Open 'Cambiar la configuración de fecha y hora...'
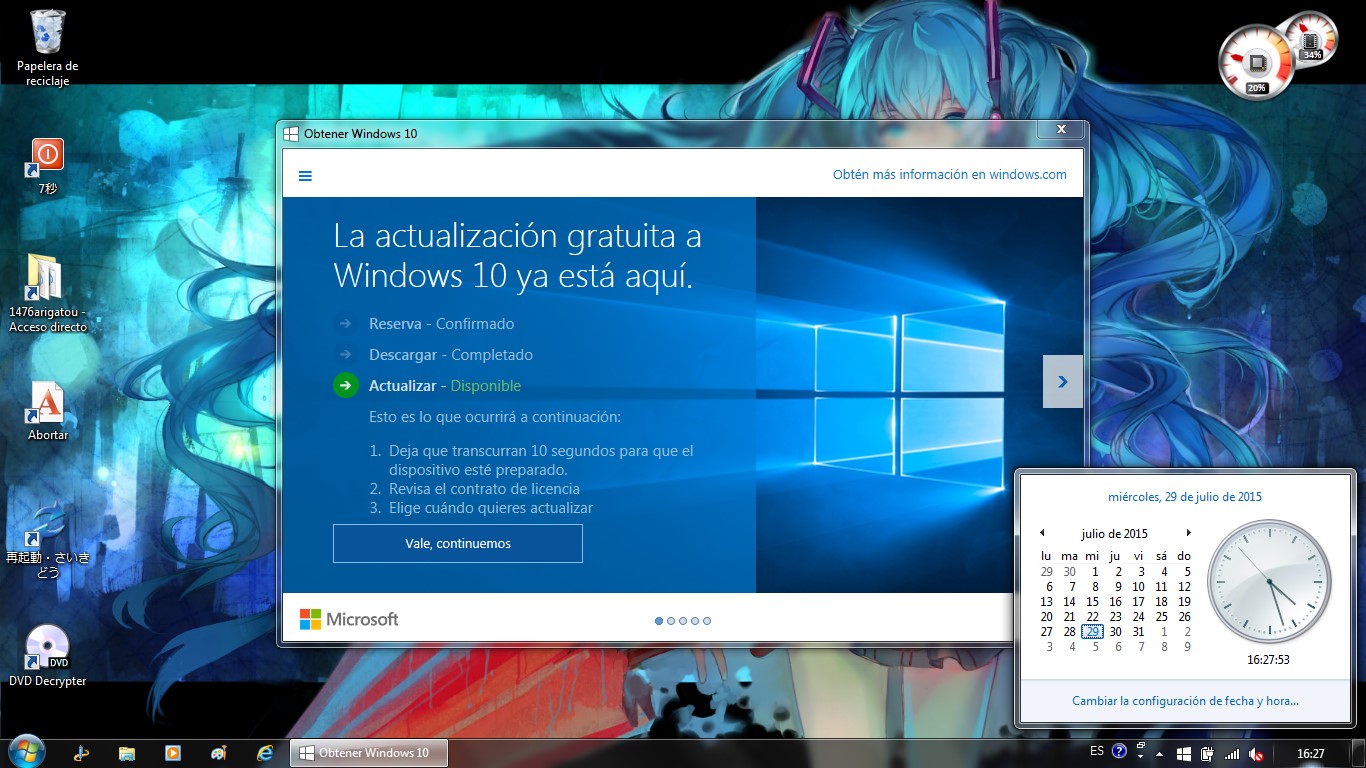 [x=1185, y=701]
